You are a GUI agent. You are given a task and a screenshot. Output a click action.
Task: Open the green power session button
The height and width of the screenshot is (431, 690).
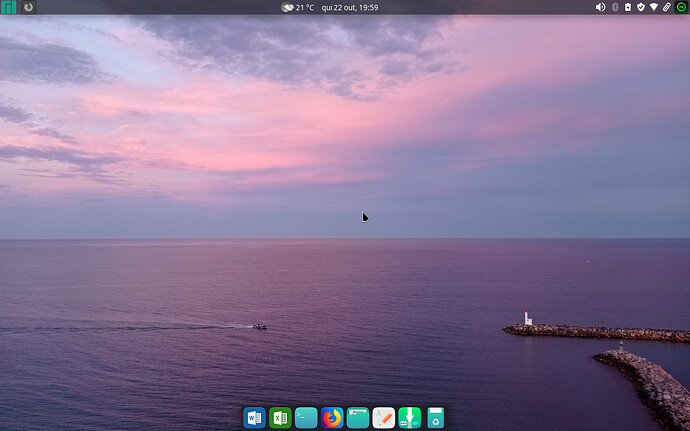tap(681, 7)
